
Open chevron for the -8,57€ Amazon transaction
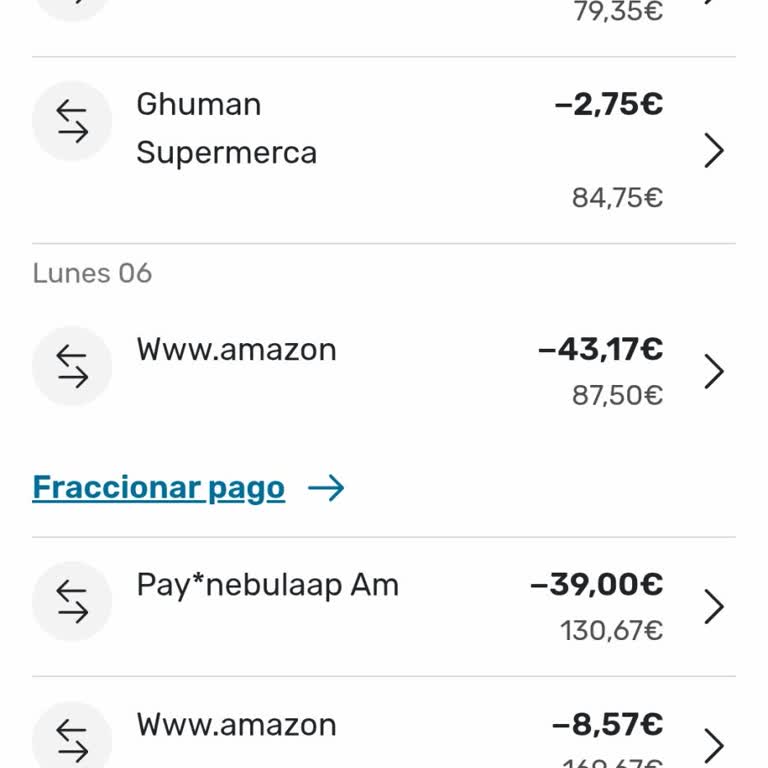714,745
